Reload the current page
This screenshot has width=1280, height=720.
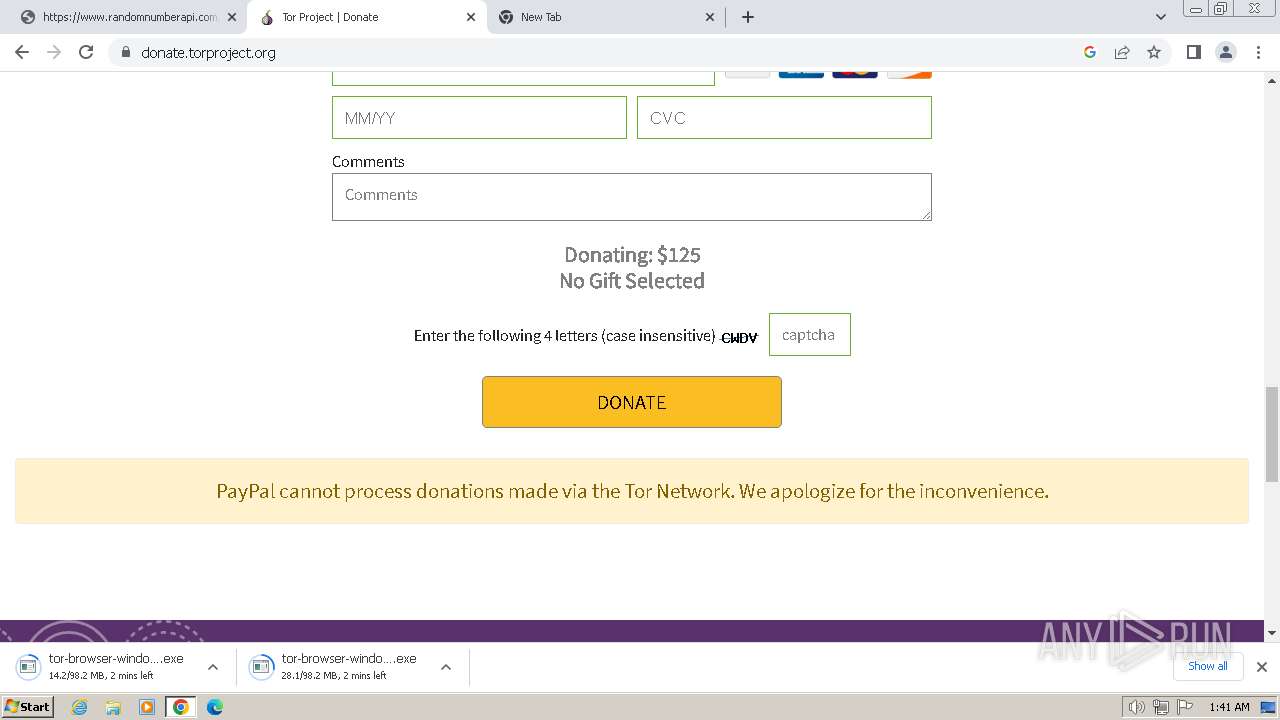(86, 52)
